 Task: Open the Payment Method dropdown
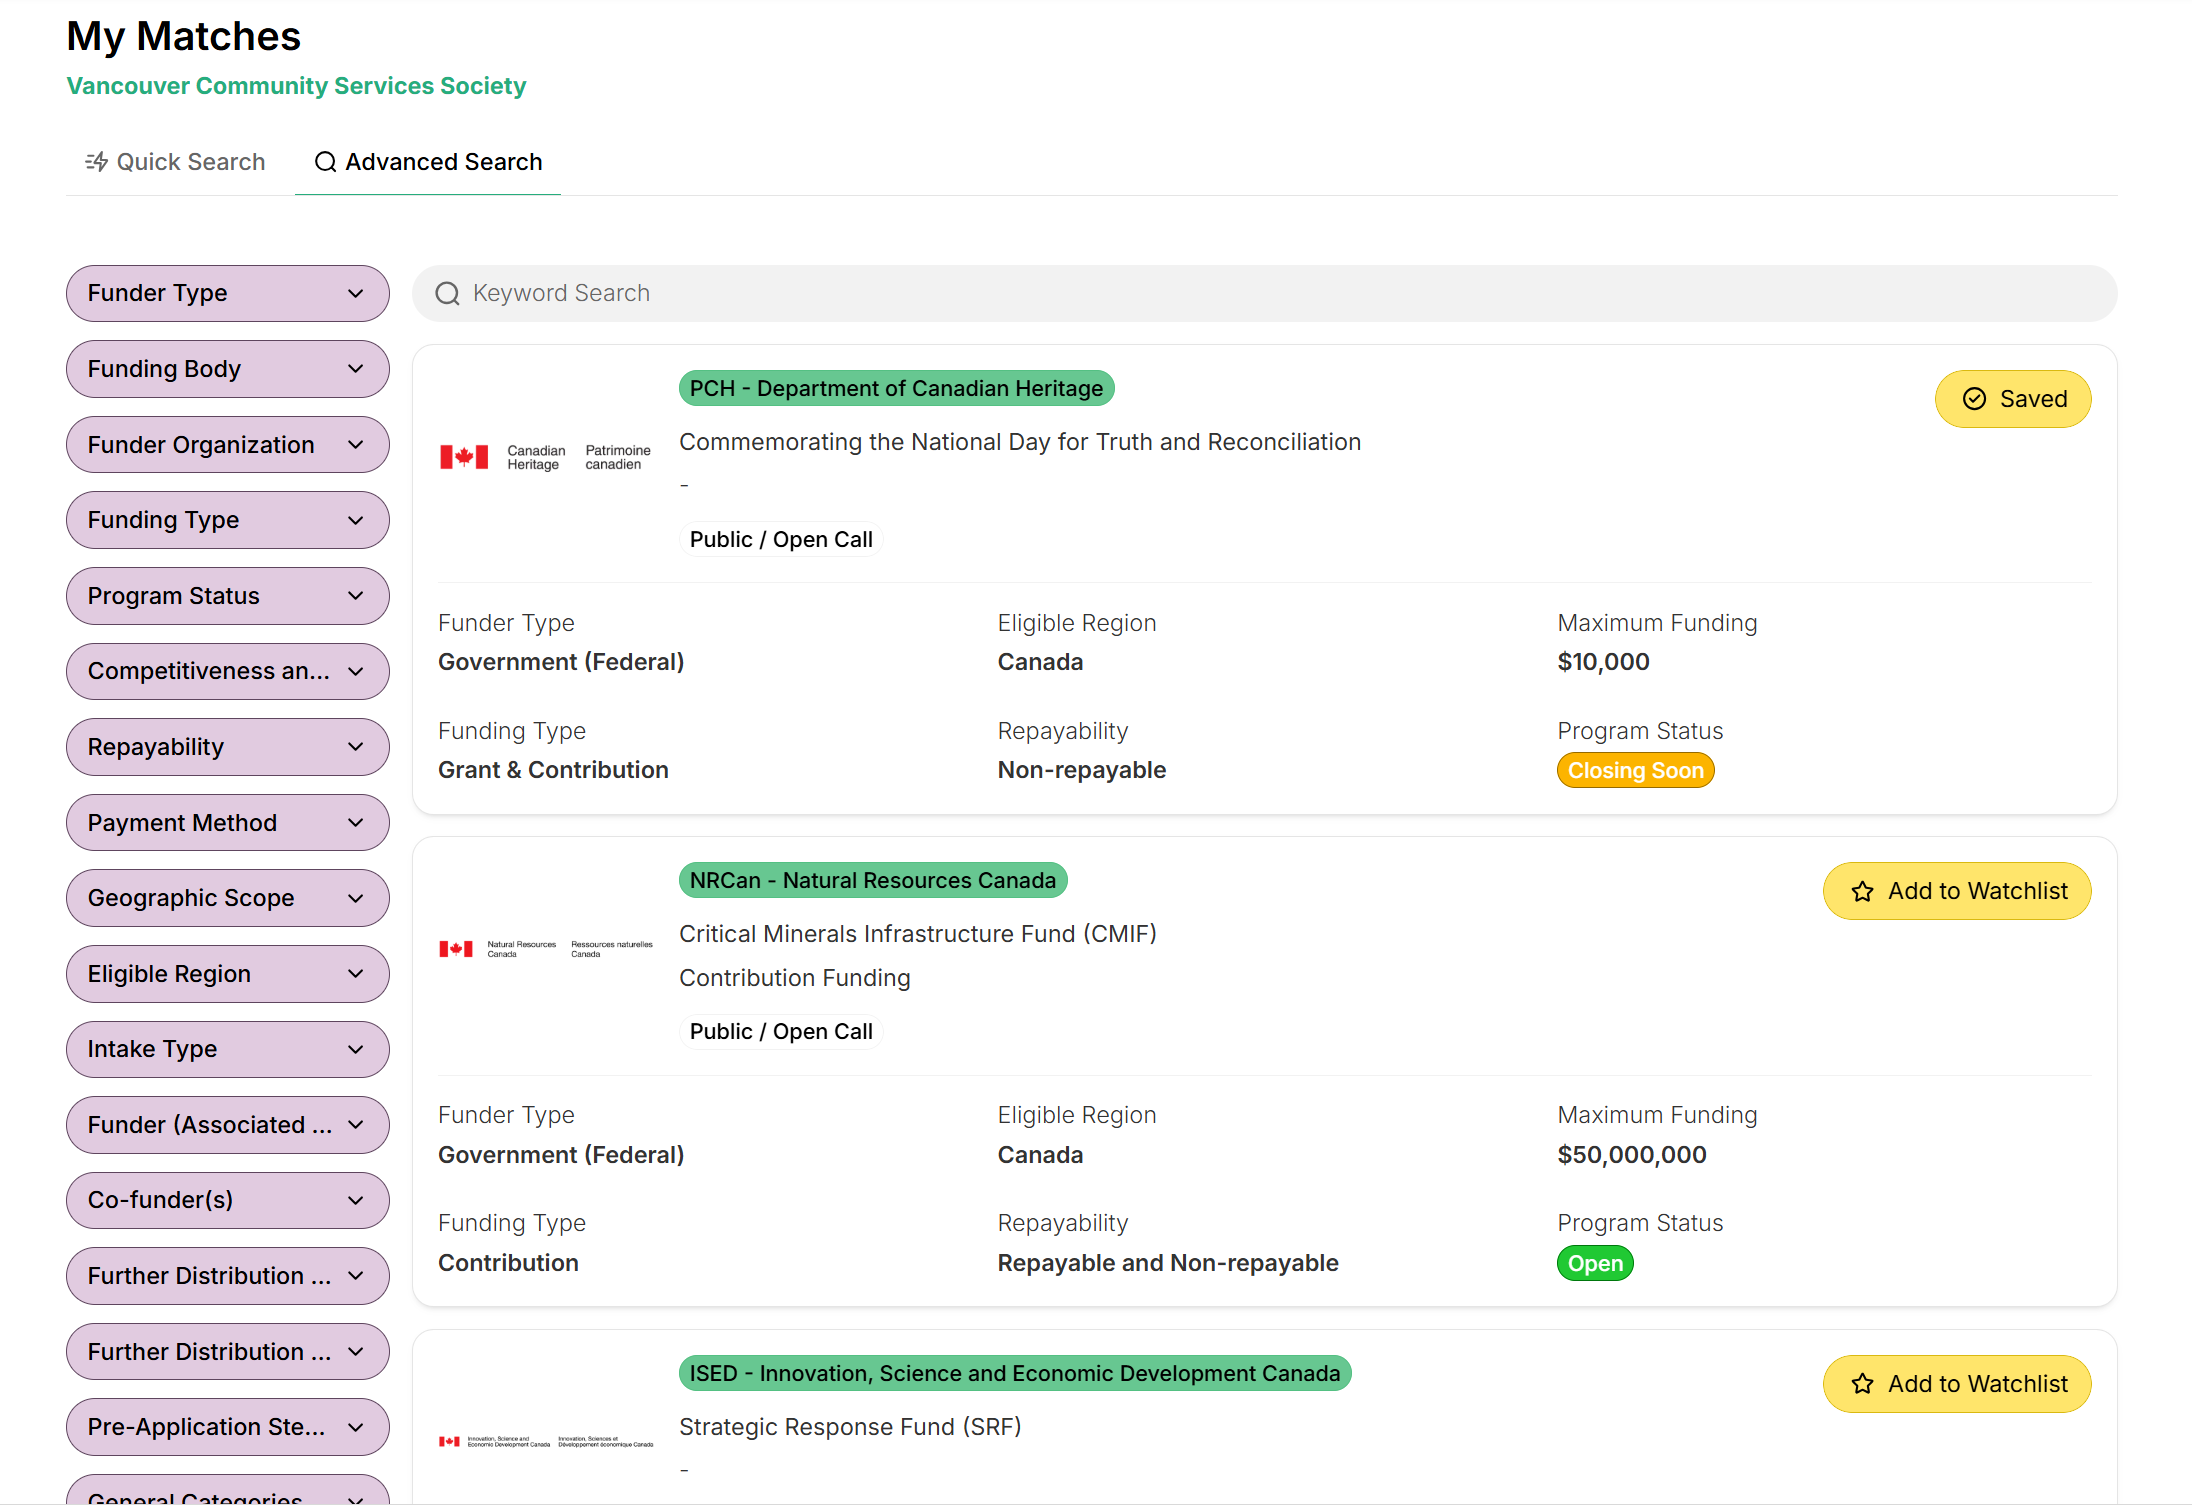click(228, 823)
